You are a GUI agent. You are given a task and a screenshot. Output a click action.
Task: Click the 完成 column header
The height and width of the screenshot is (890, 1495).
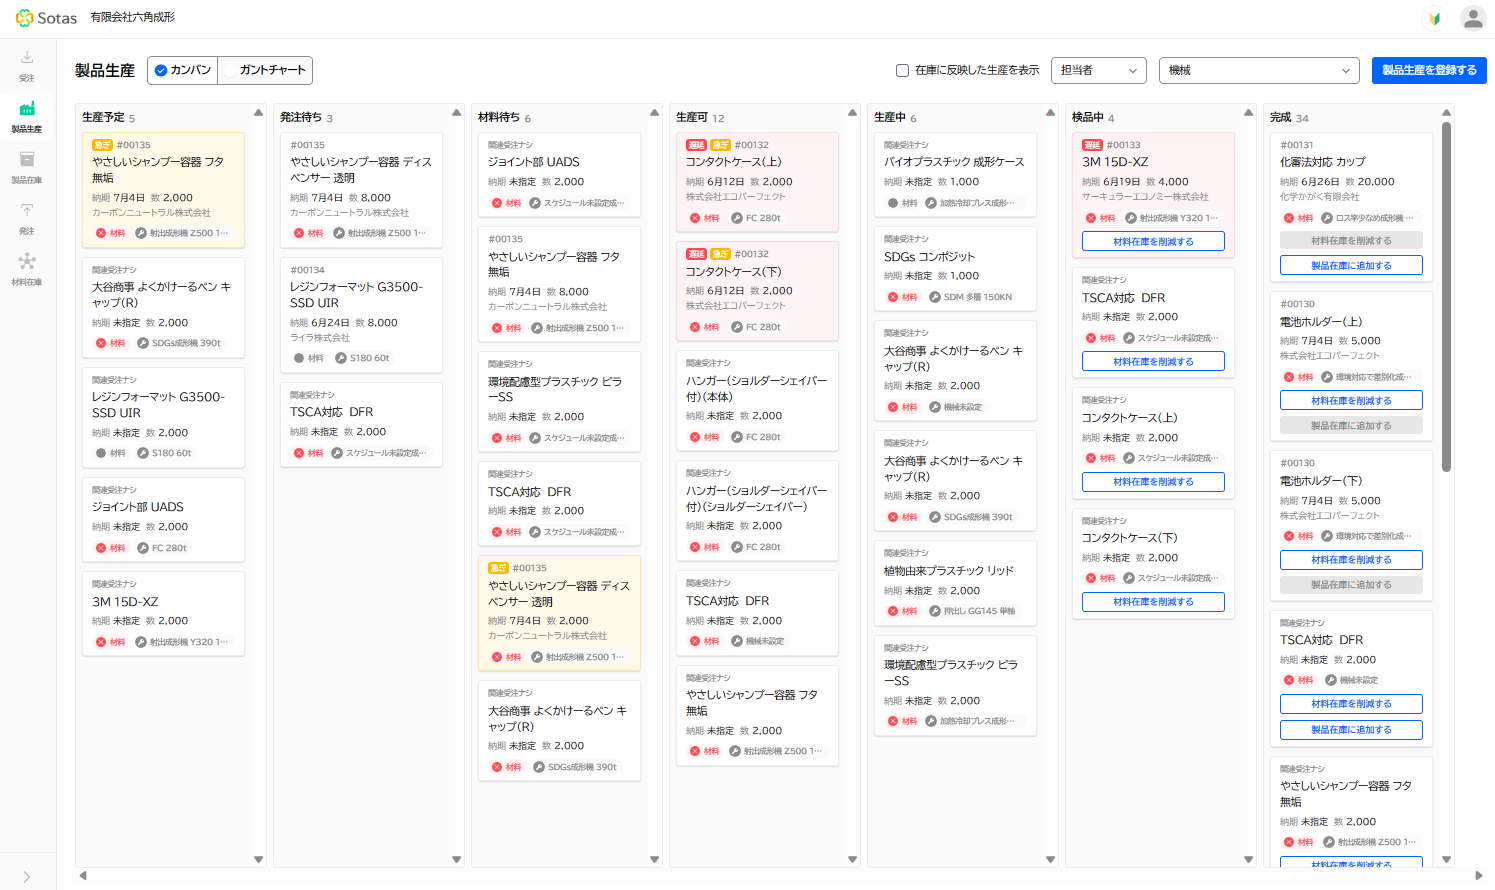coord(1289,118)
